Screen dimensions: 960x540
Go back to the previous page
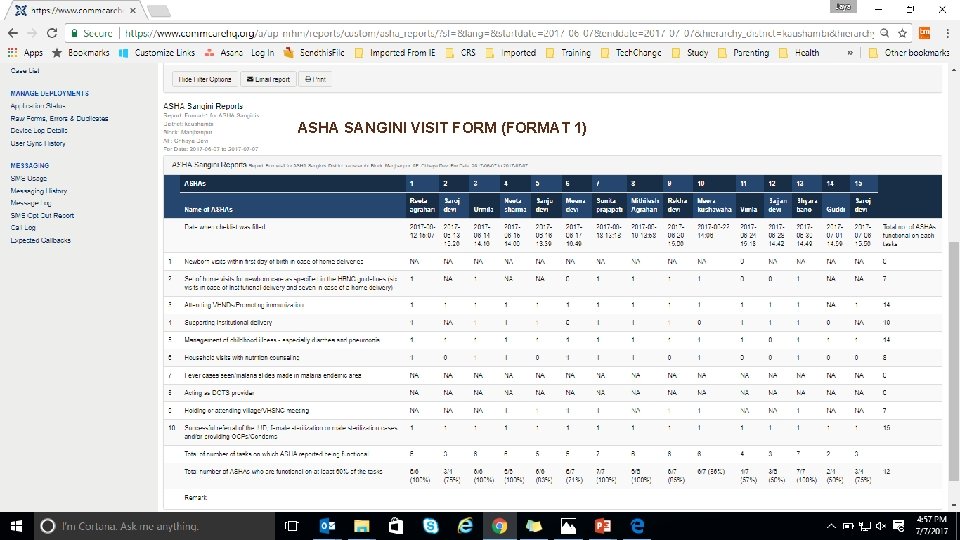(13, 33)
